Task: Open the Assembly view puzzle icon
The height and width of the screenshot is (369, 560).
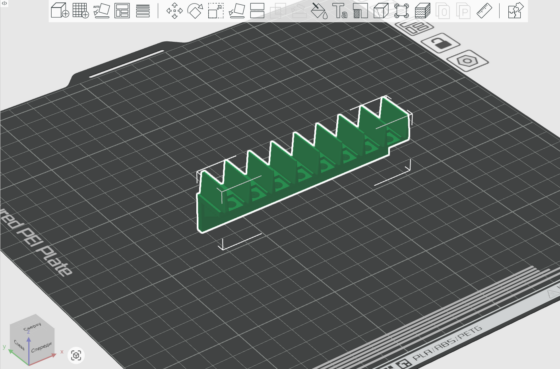Action: [x=516, y=10]
